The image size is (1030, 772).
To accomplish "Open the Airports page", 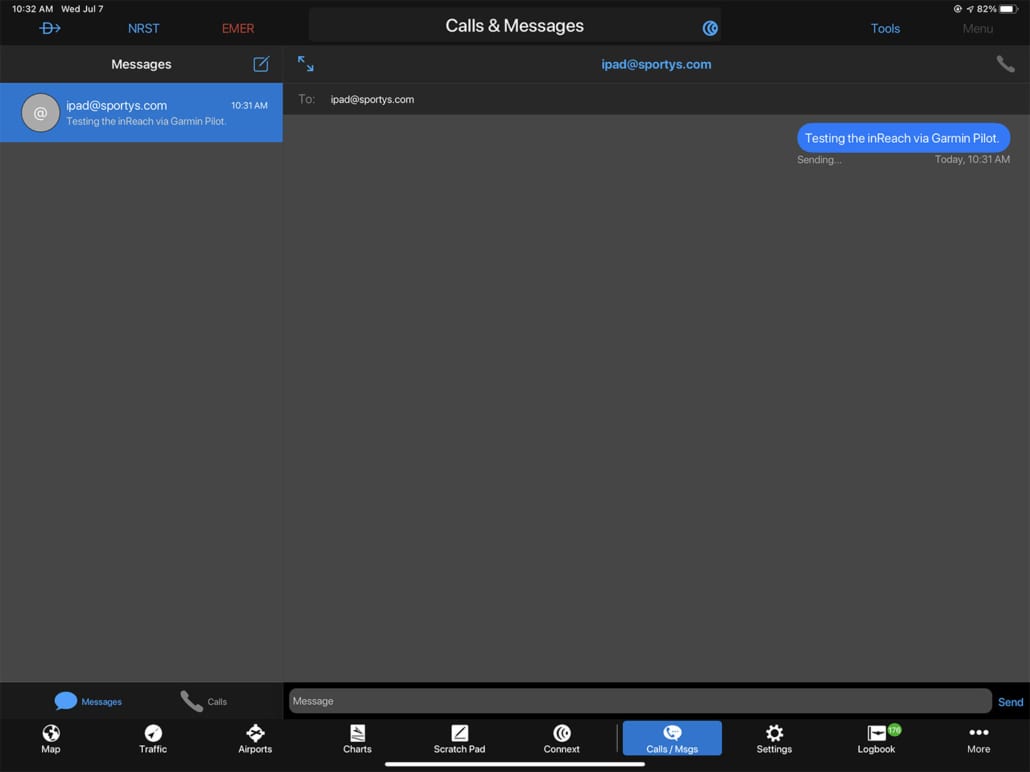I will 255,739.
